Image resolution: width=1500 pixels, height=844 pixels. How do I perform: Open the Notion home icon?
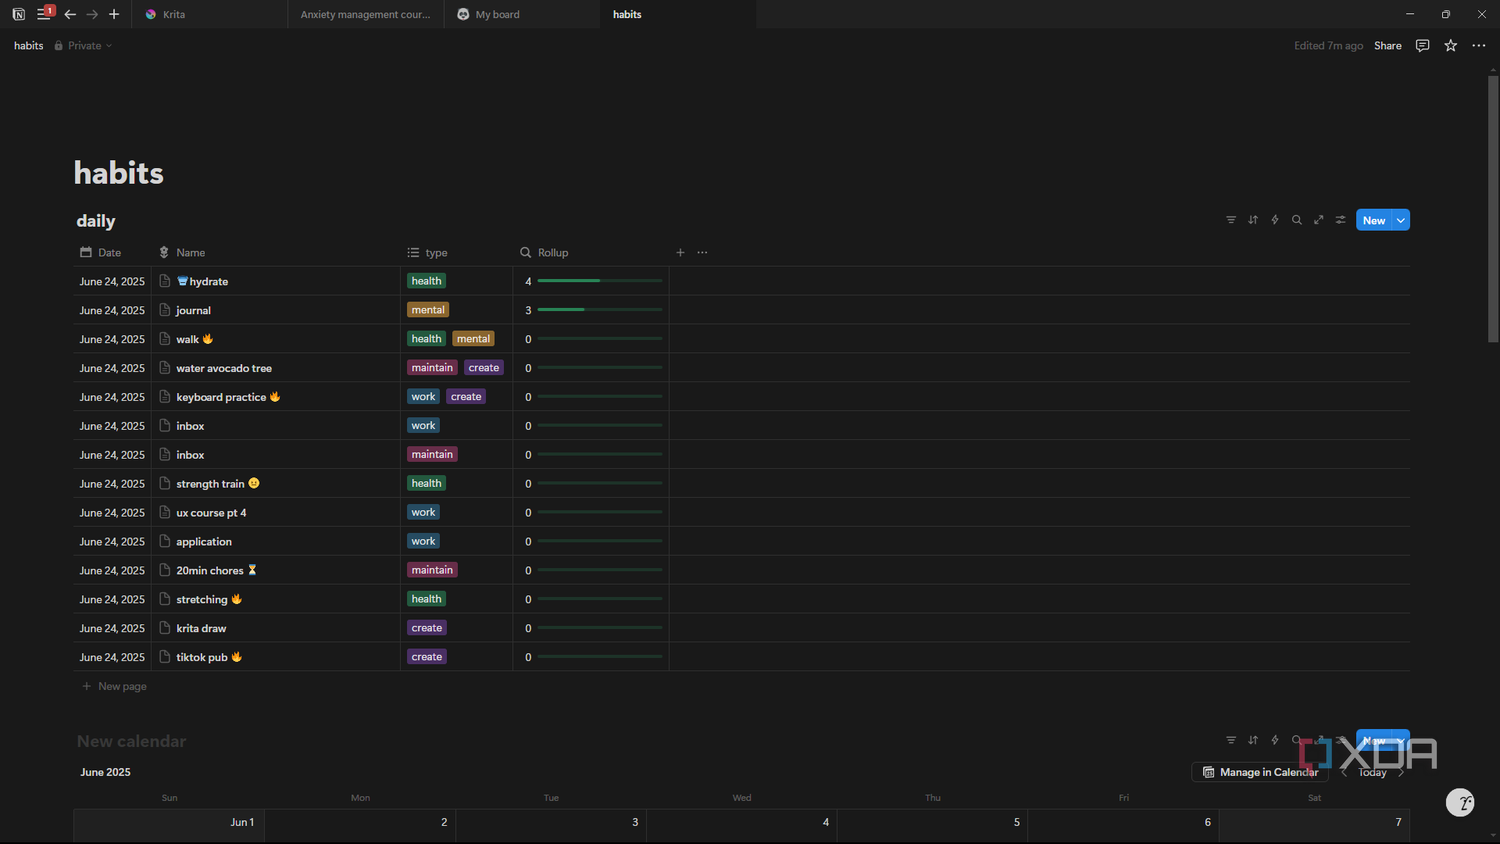(18, 14)
